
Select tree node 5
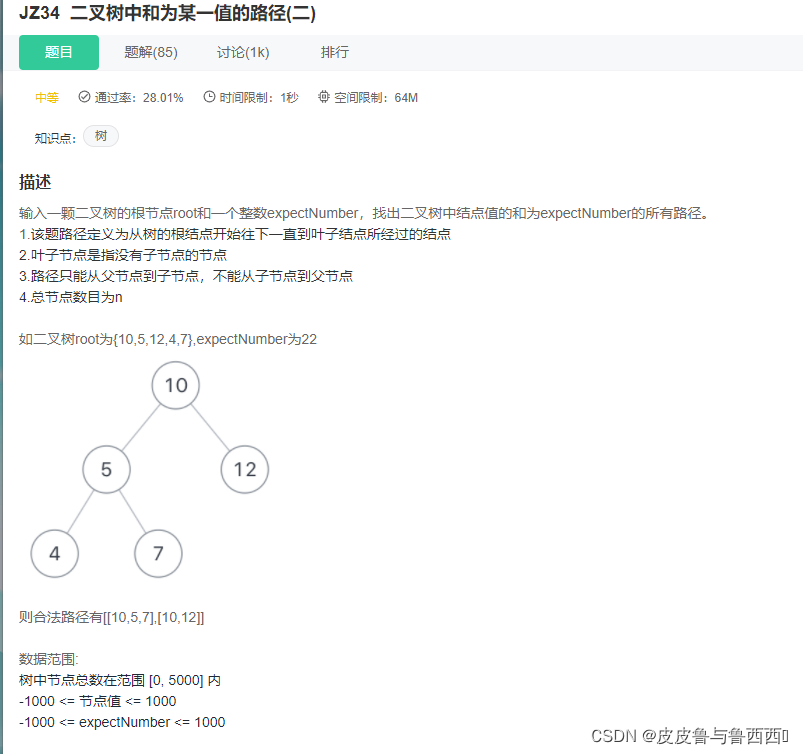(x=107, y=469)
